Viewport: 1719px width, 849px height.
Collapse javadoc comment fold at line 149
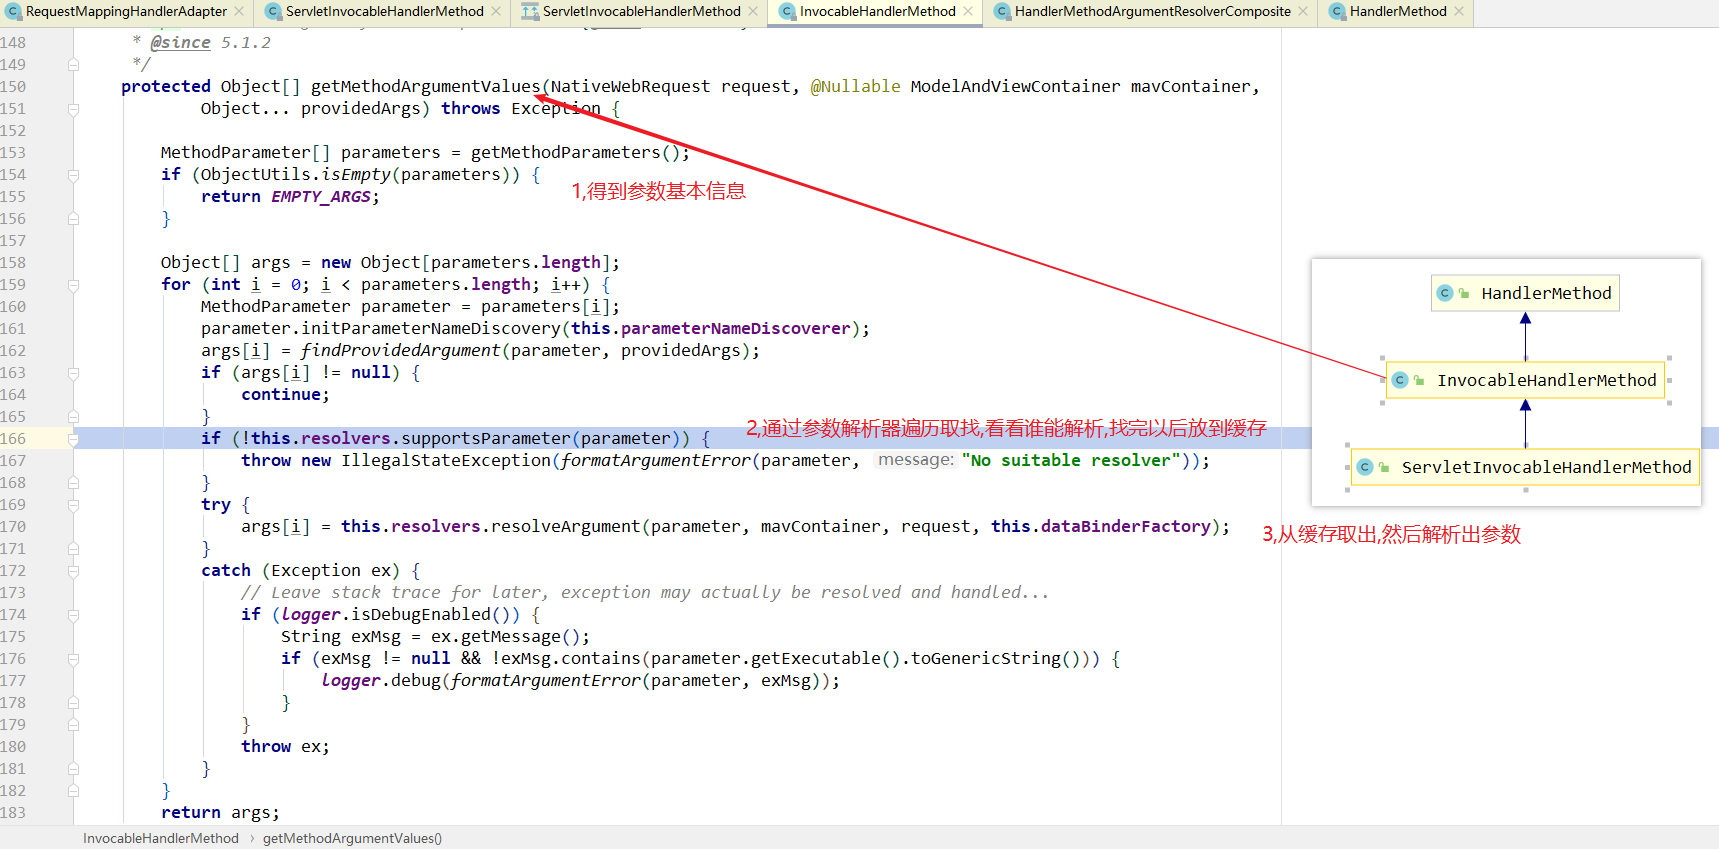click(x=73, y=64)
